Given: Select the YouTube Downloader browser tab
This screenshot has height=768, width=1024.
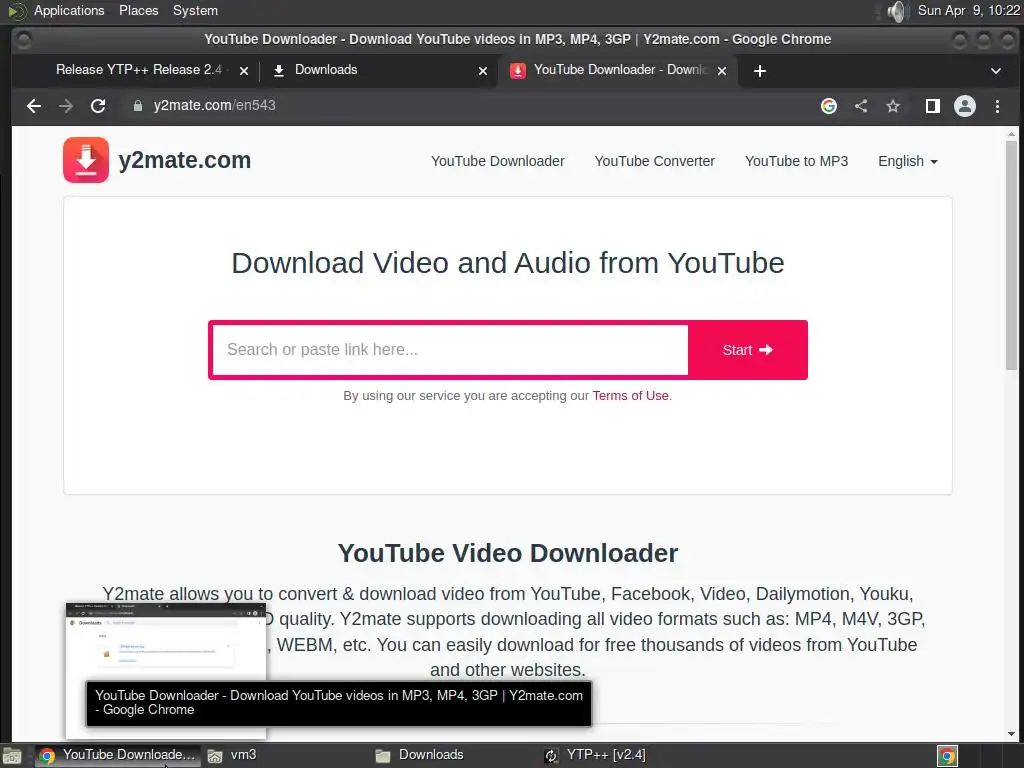Looking at the screenshot, I should (x=620, y=70).
